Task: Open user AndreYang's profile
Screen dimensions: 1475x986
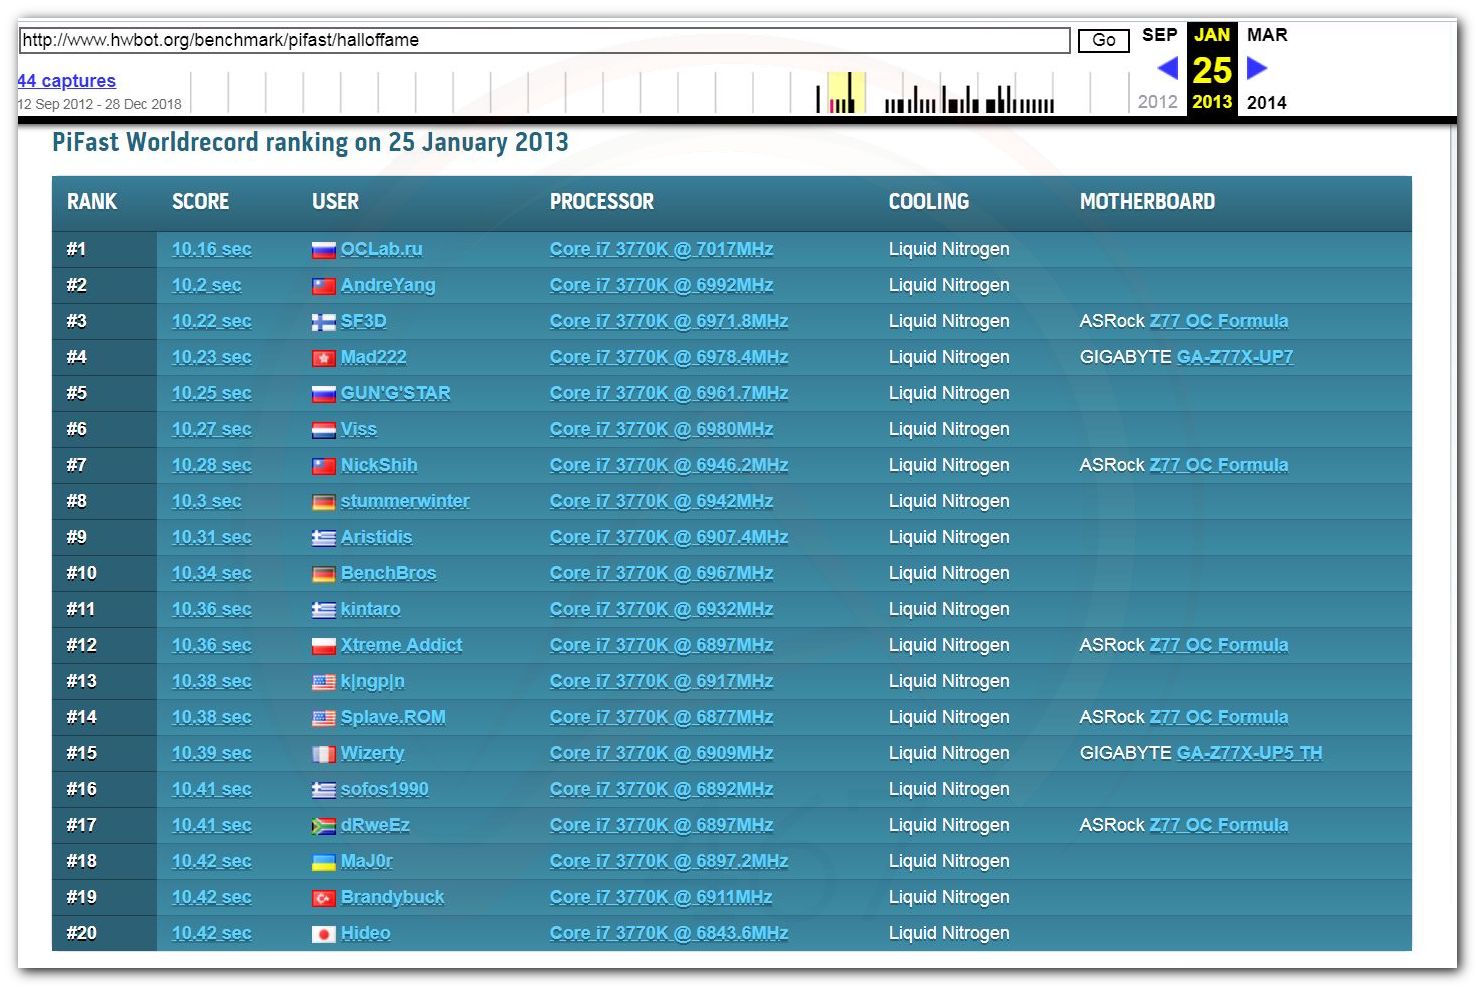Action: 388,285
